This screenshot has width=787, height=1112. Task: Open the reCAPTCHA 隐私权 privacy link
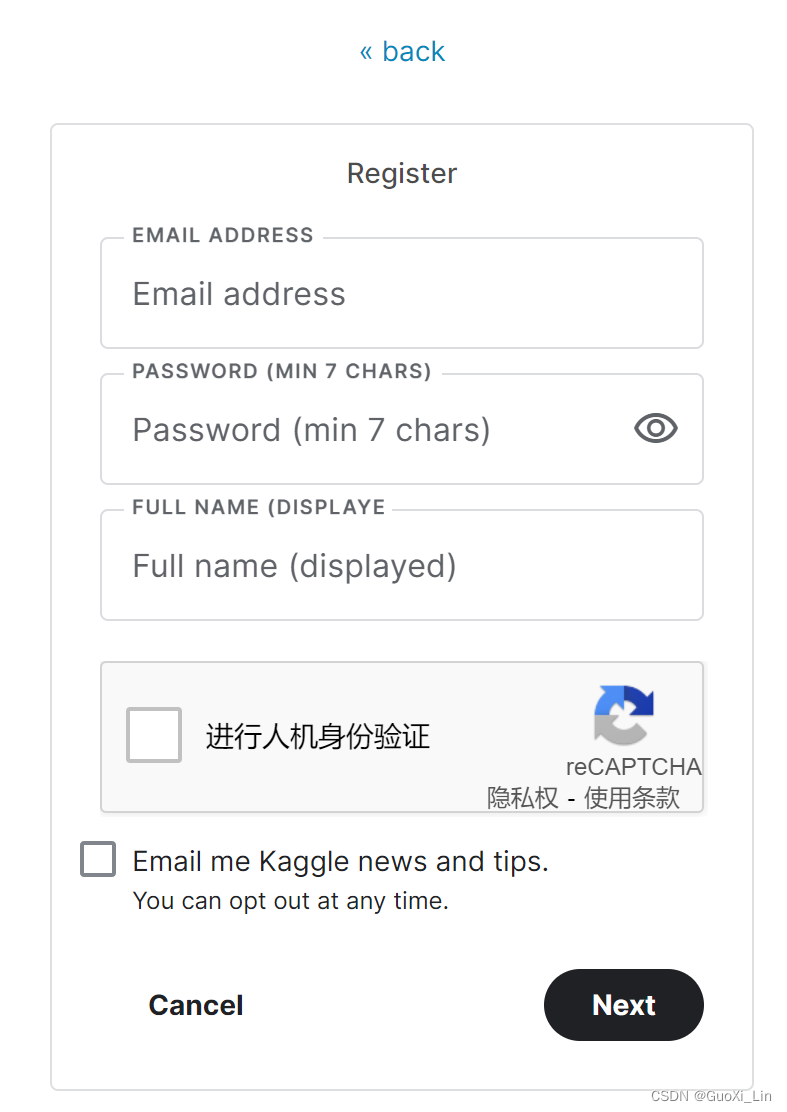[523, 798]
